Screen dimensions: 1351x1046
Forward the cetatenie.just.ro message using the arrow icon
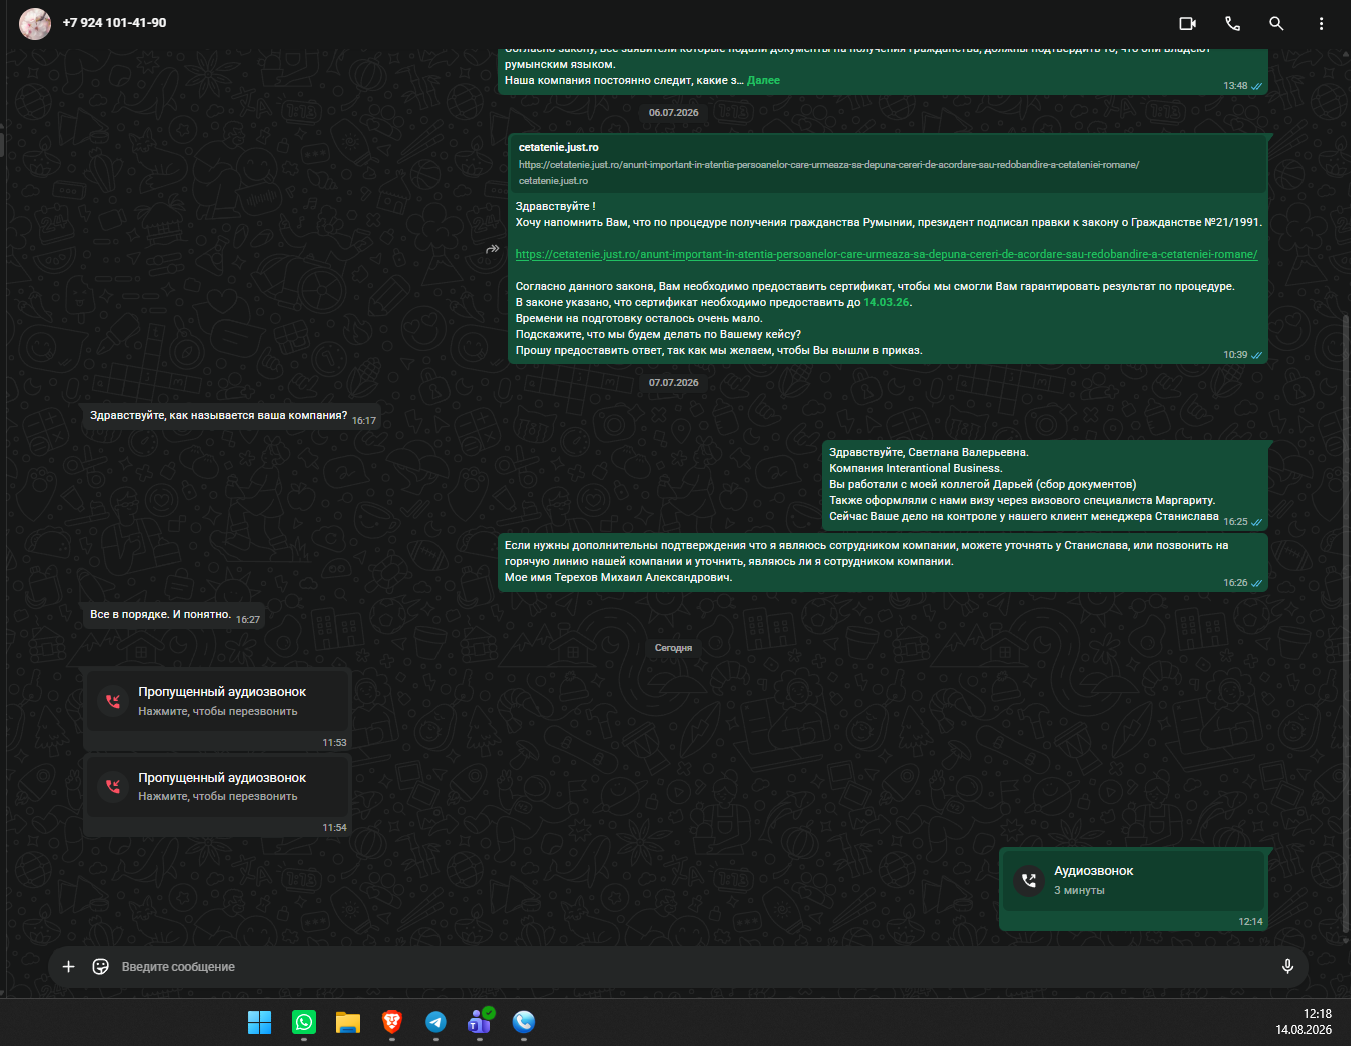pyautogui.click(x=492, y=249)
